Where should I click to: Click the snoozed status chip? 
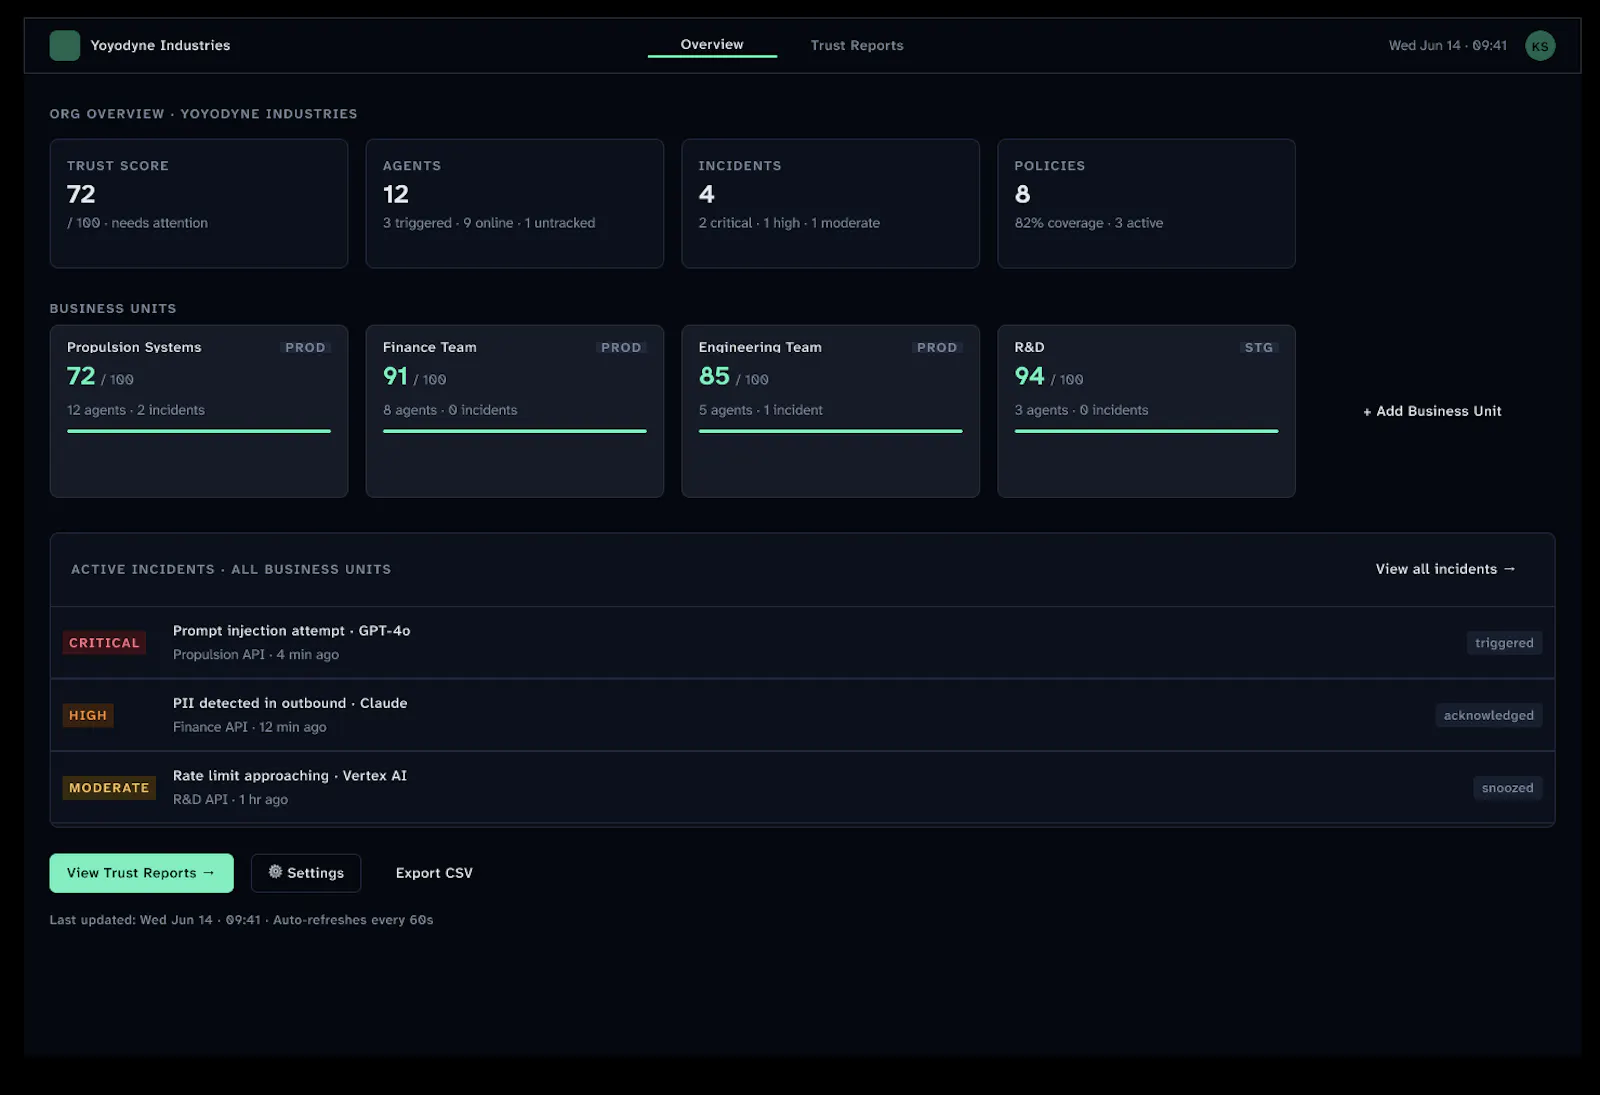pyautogui.click(x=1507, y=788)
